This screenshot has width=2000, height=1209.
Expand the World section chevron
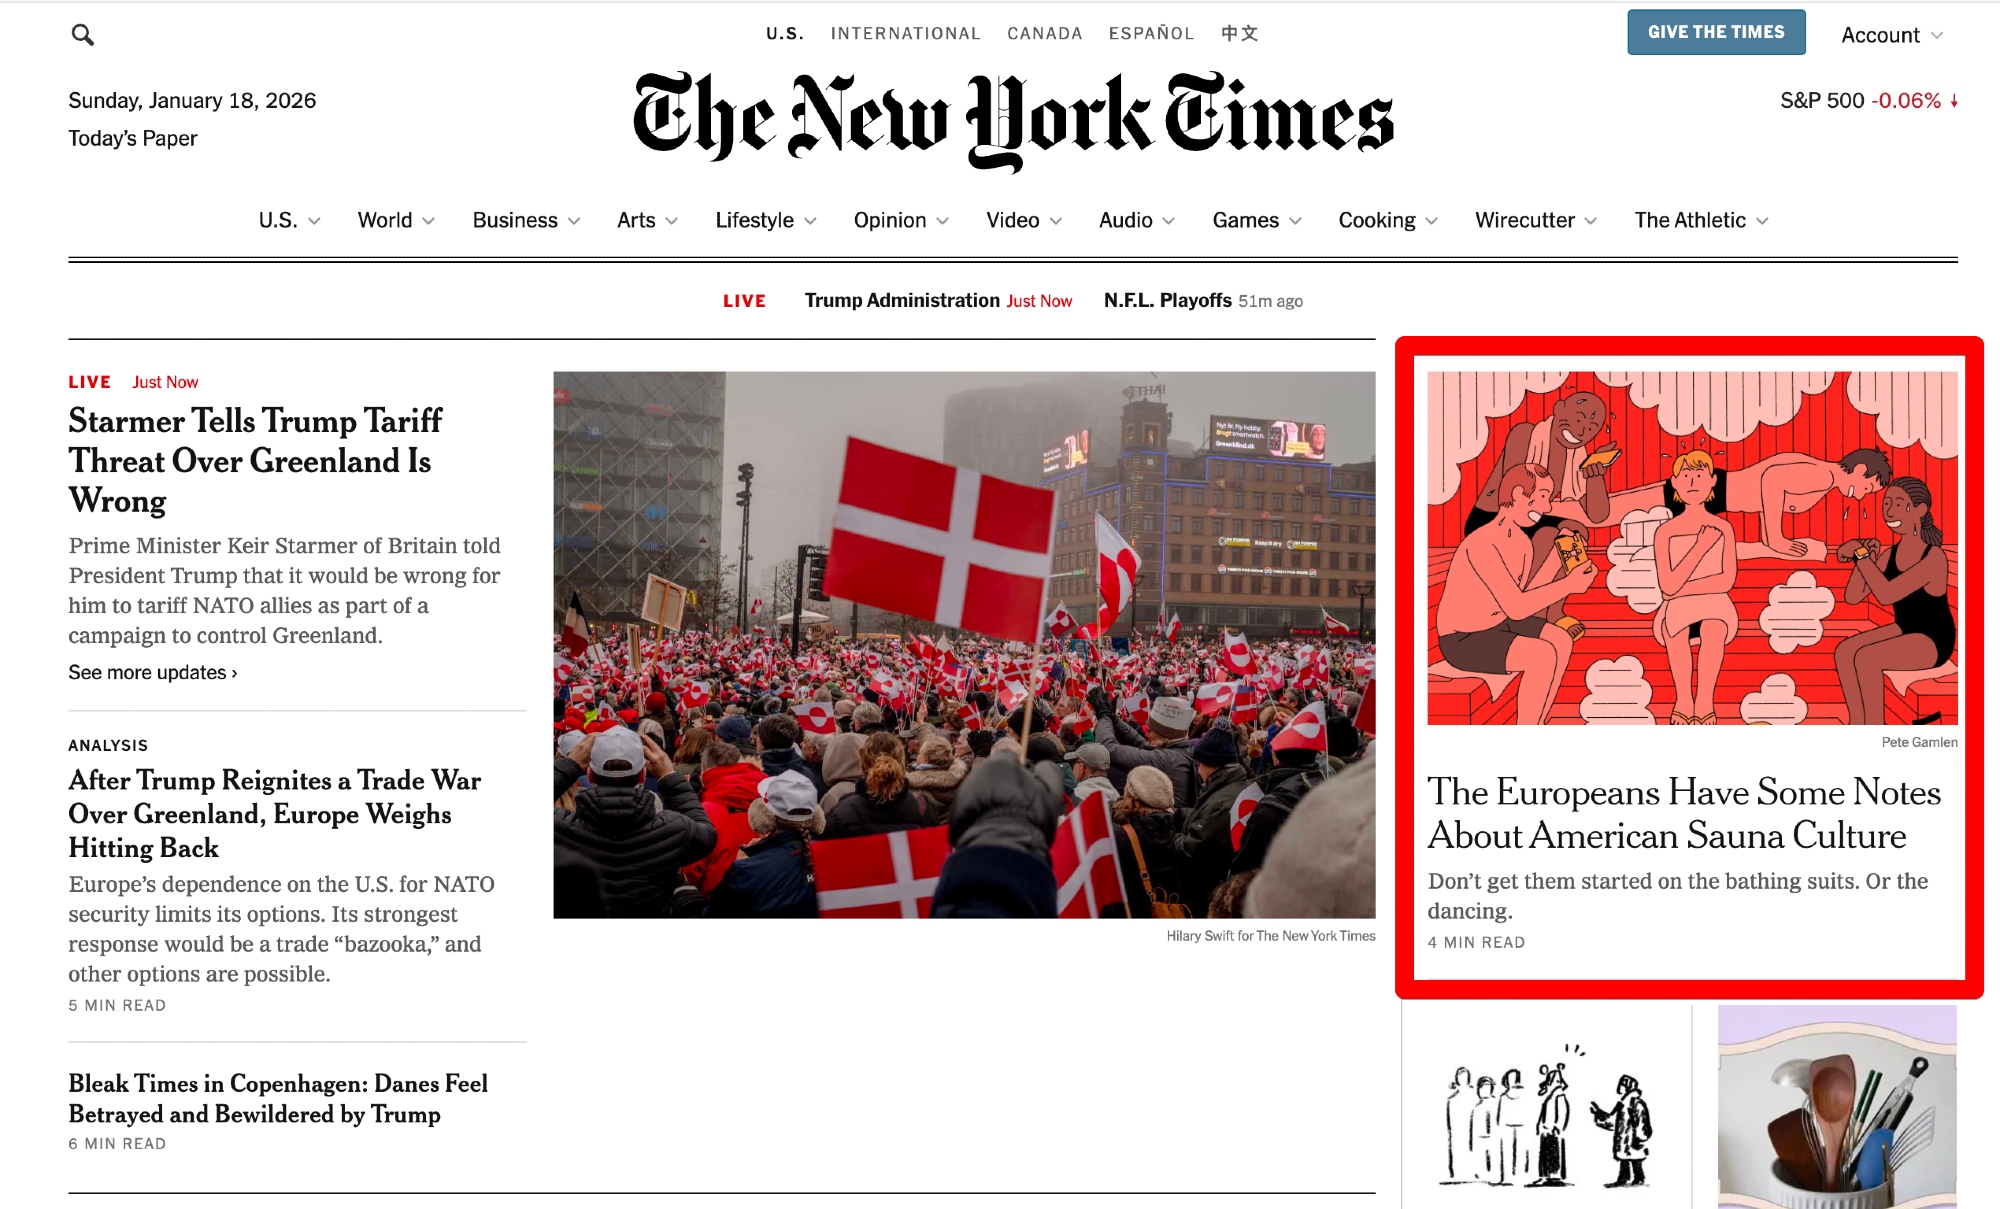(x=429, y=221)
